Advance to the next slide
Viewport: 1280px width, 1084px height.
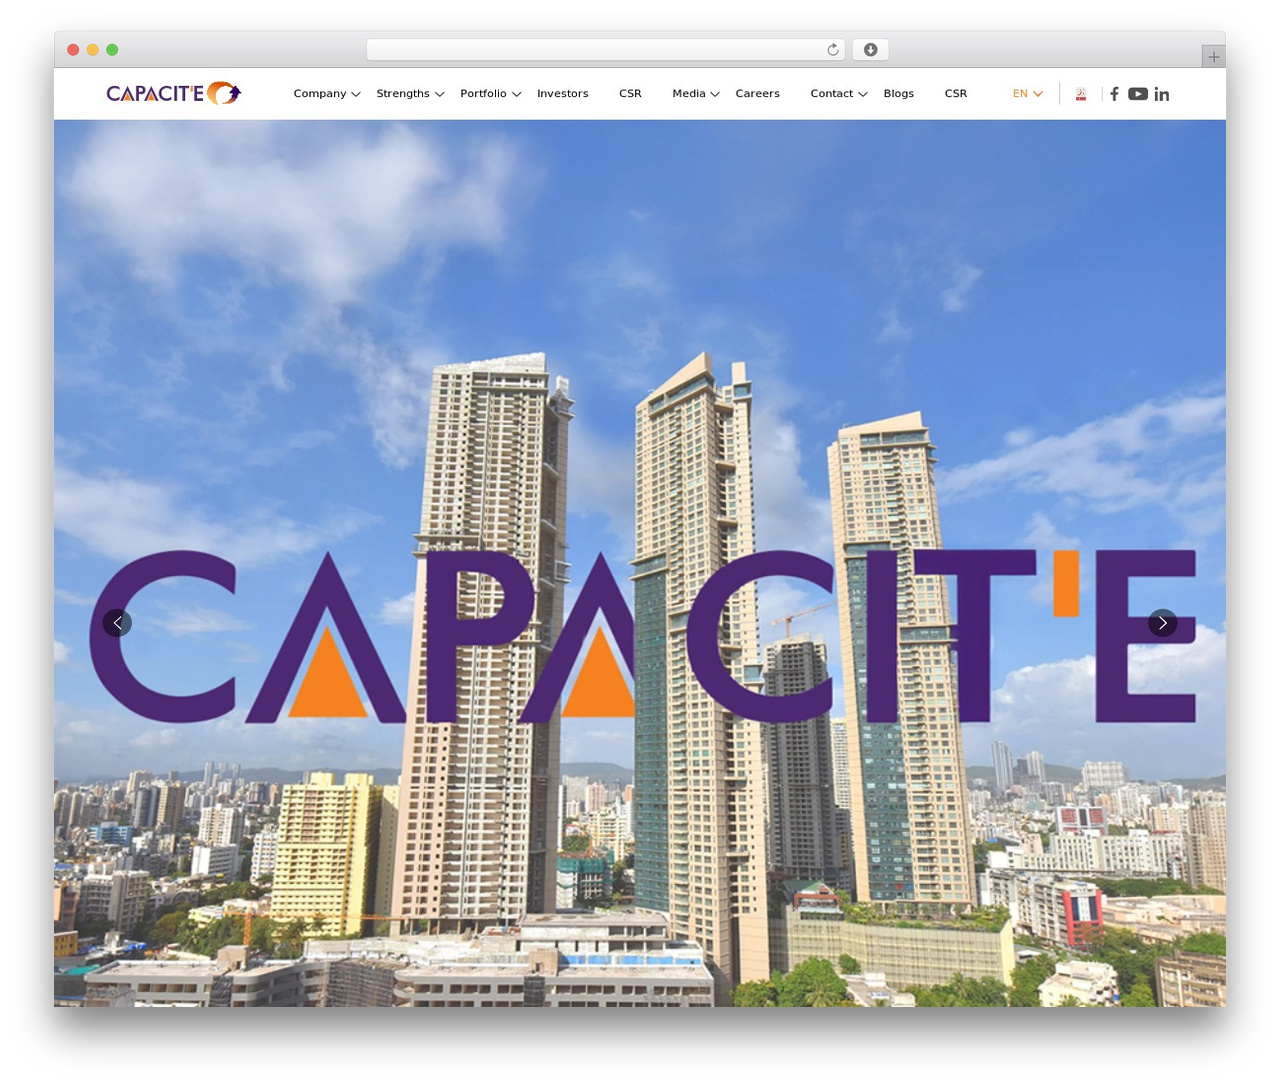coord(1162,623)
